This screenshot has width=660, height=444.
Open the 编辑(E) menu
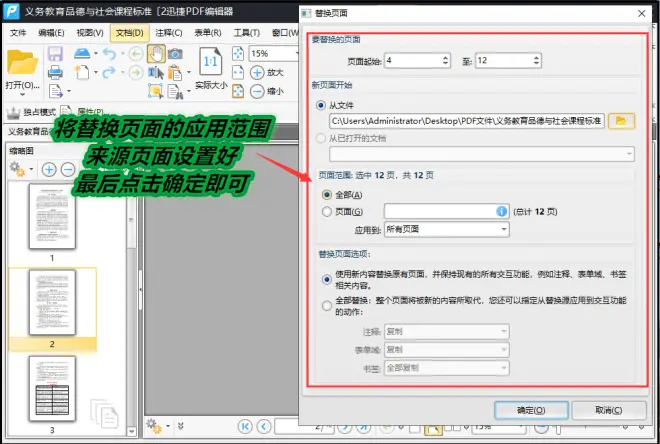51,33
